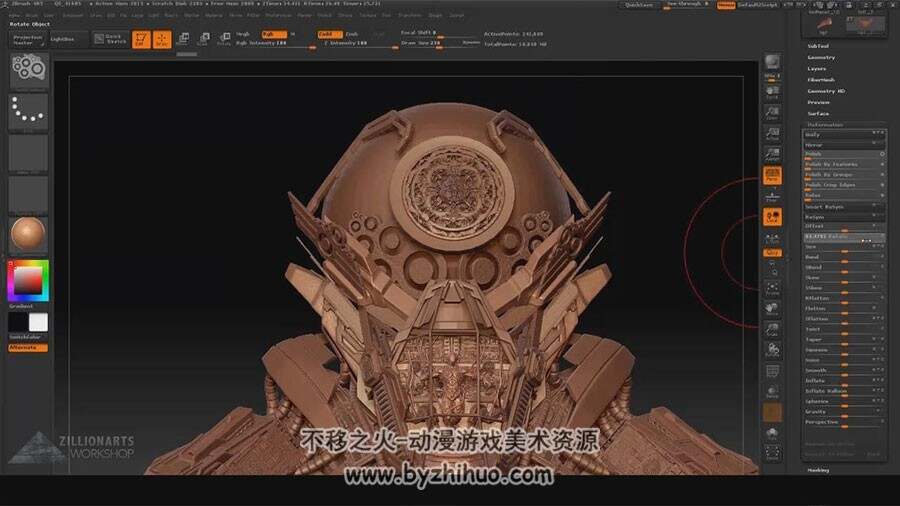Toggle Edit mode button
The width and height of the screenshot is (900, 506).
(141, 40)
